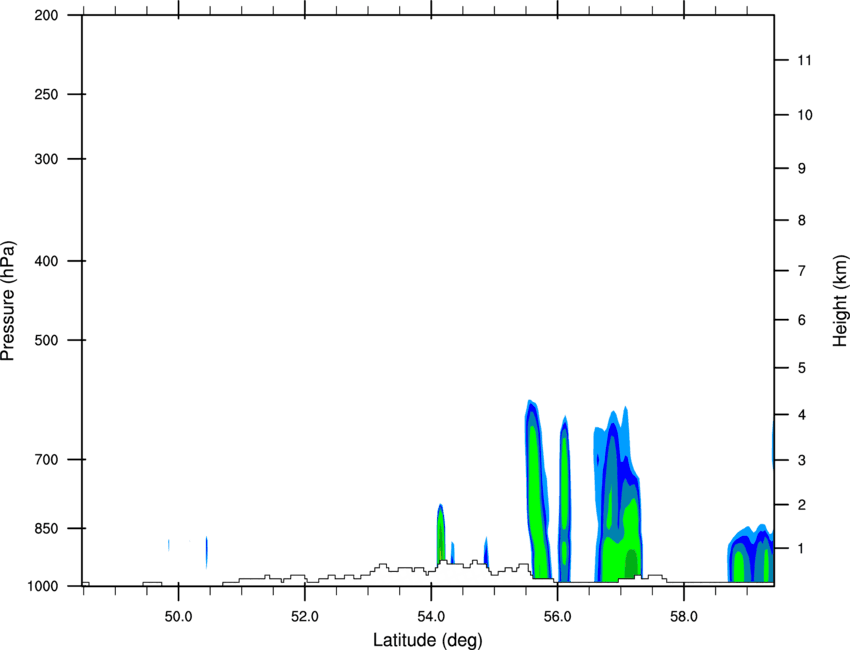Click the 200 pressure tick label
Viewport: 850px width, 650px height.
(47, 15)
